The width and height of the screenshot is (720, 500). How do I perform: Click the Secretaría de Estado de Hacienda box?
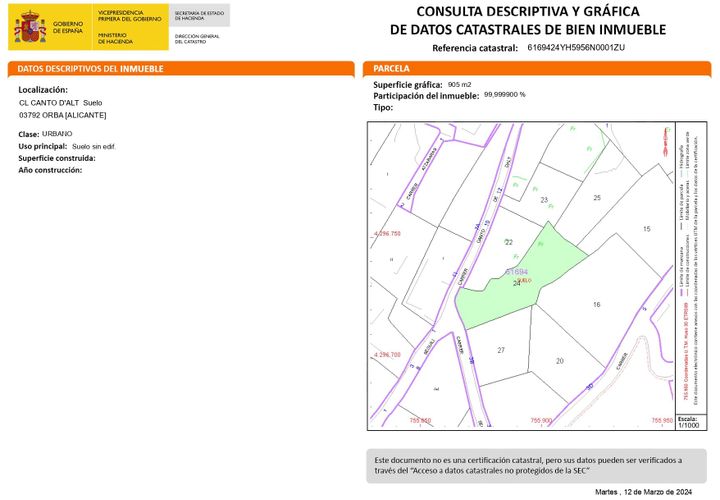(199, 16)
